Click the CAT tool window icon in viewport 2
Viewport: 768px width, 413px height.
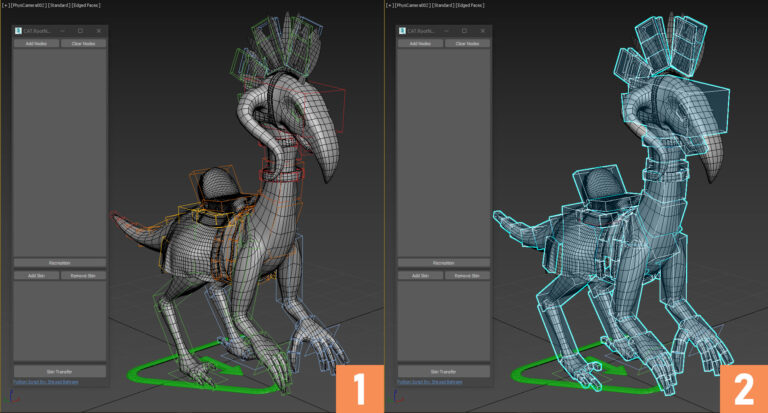(x=402, y=31)
